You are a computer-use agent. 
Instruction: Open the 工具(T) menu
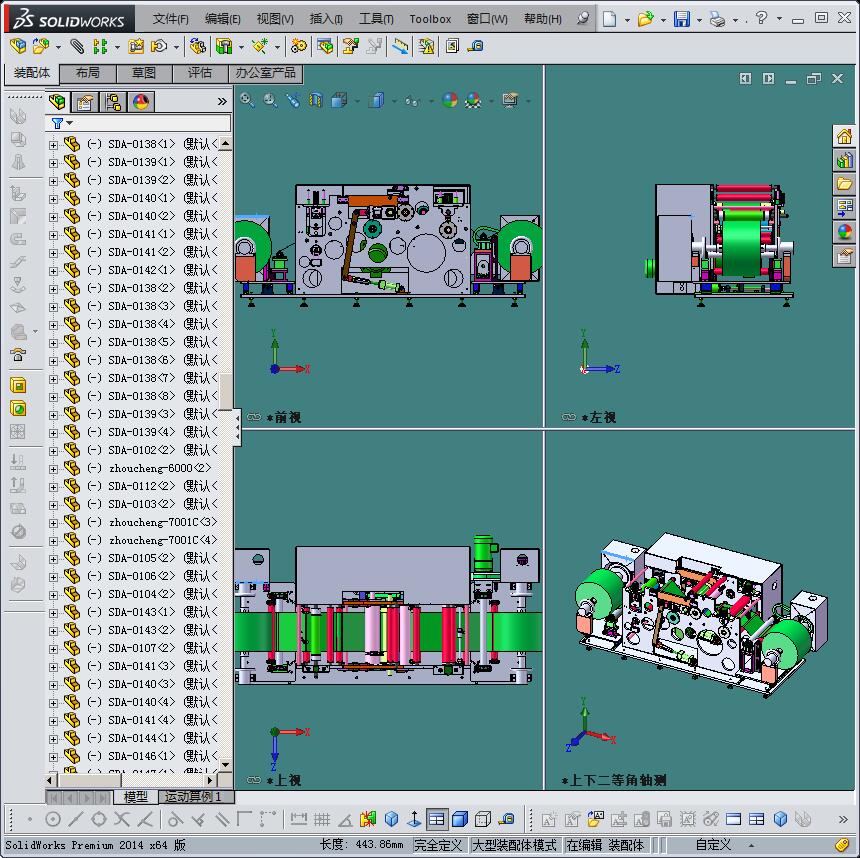click(376, 19)
